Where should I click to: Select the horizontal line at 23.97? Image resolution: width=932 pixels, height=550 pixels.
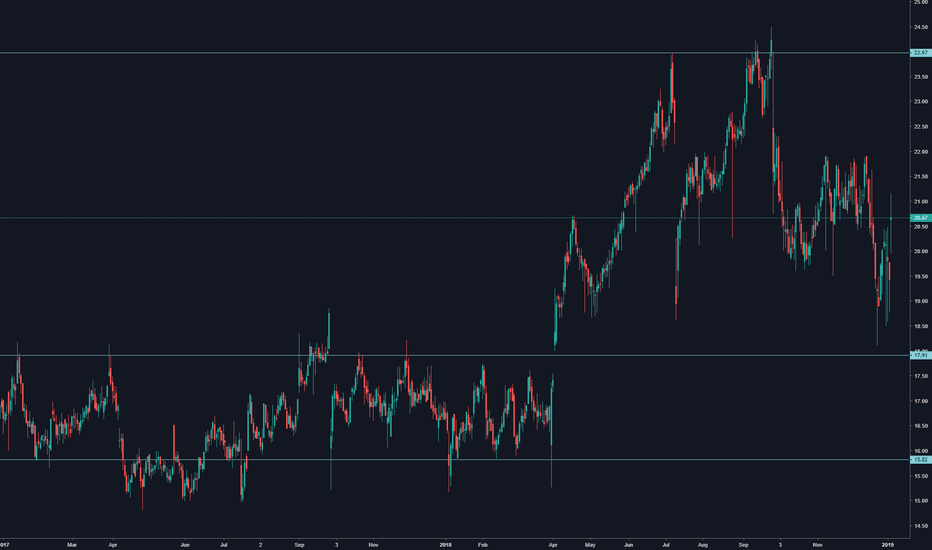pyautogui.click(x=455, y=53)
